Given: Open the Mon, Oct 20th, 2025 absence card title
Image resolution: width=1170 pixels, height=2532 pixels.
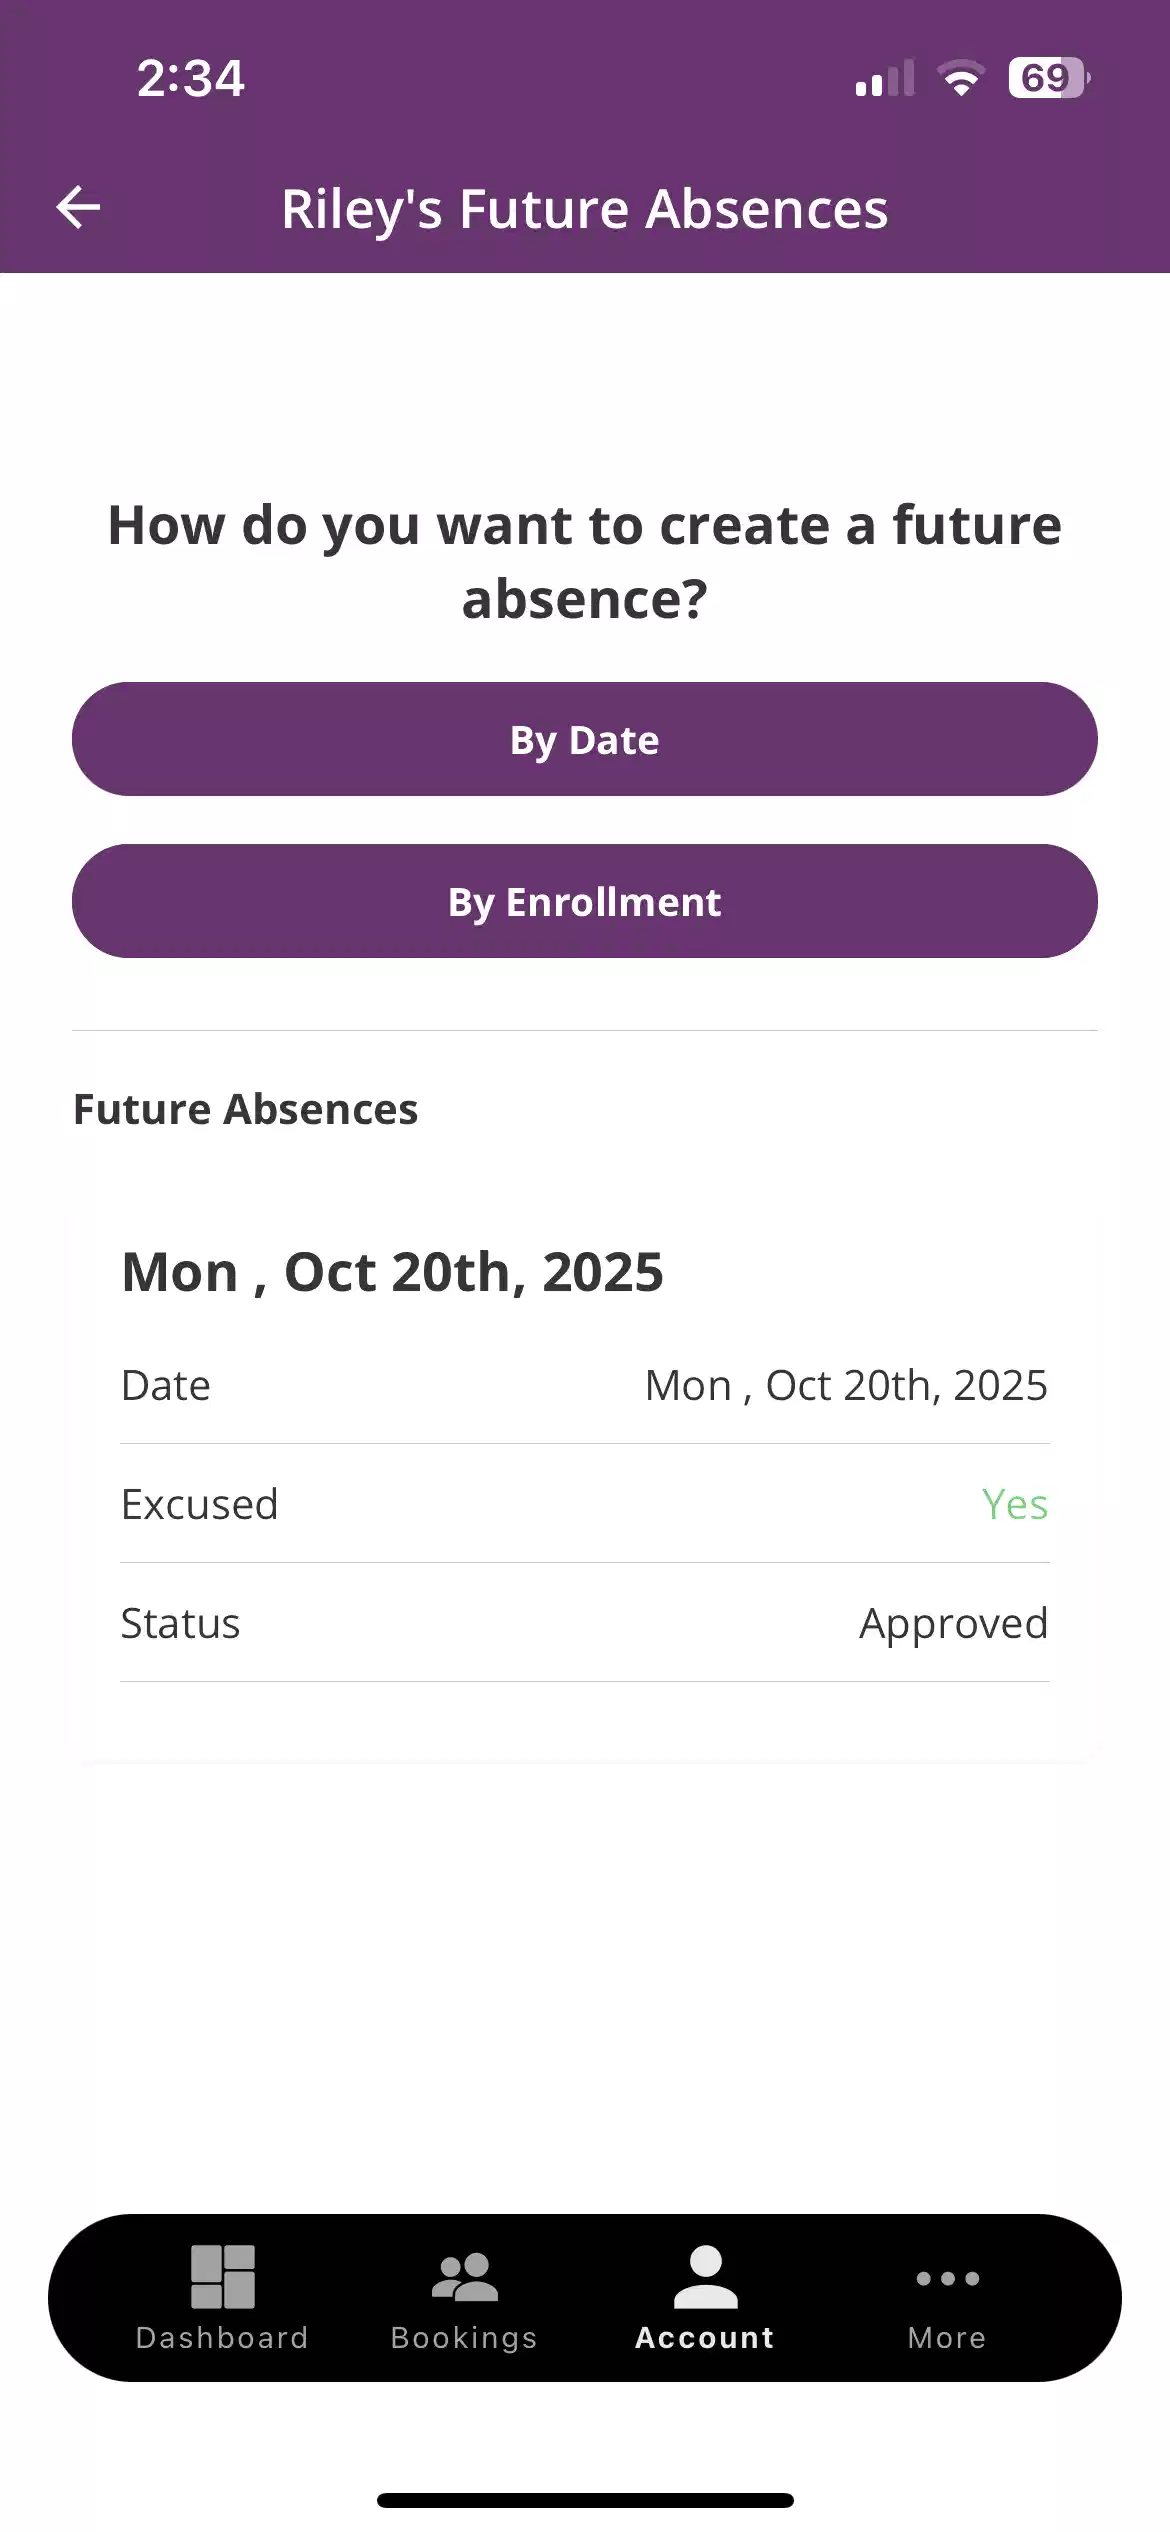Looking at the screenshot, I should tap(392, 1272).
